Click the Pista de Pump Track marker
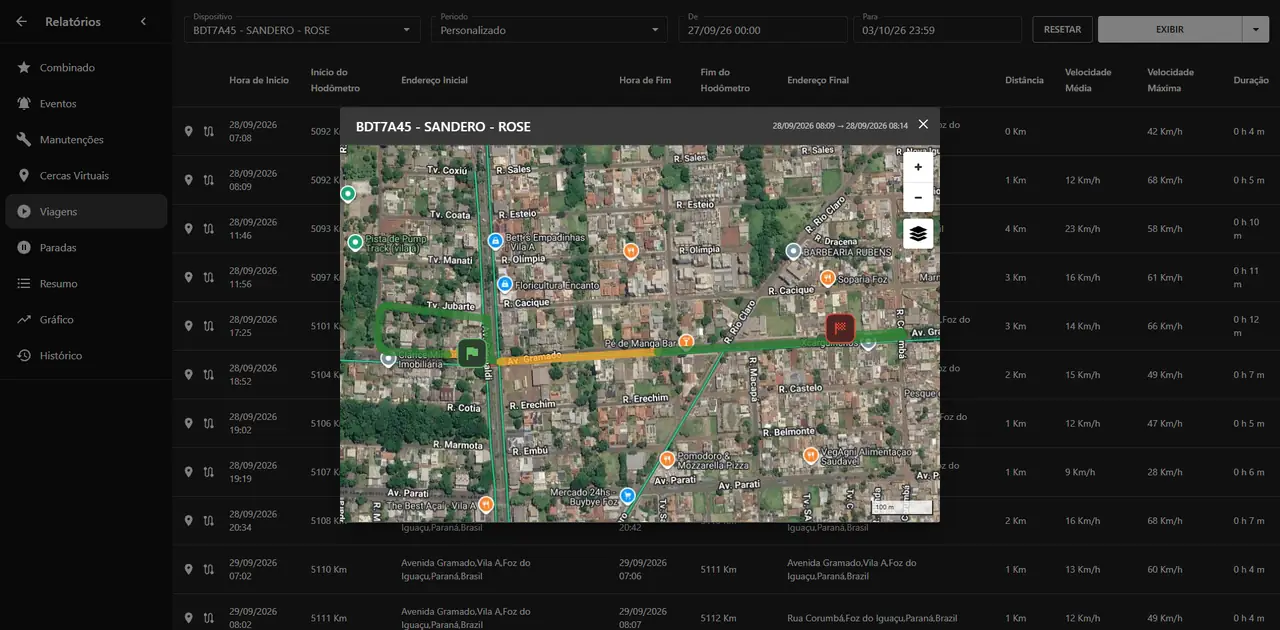 tap(354, 242)
